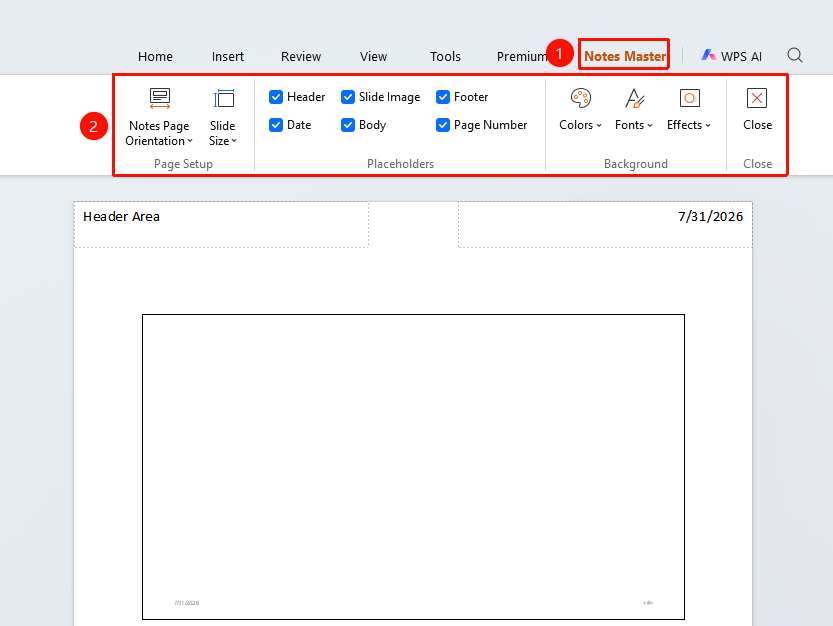This screenshot has height=626, width=833.
Task: Click the Effects icon
Action: tap(690, 98)
